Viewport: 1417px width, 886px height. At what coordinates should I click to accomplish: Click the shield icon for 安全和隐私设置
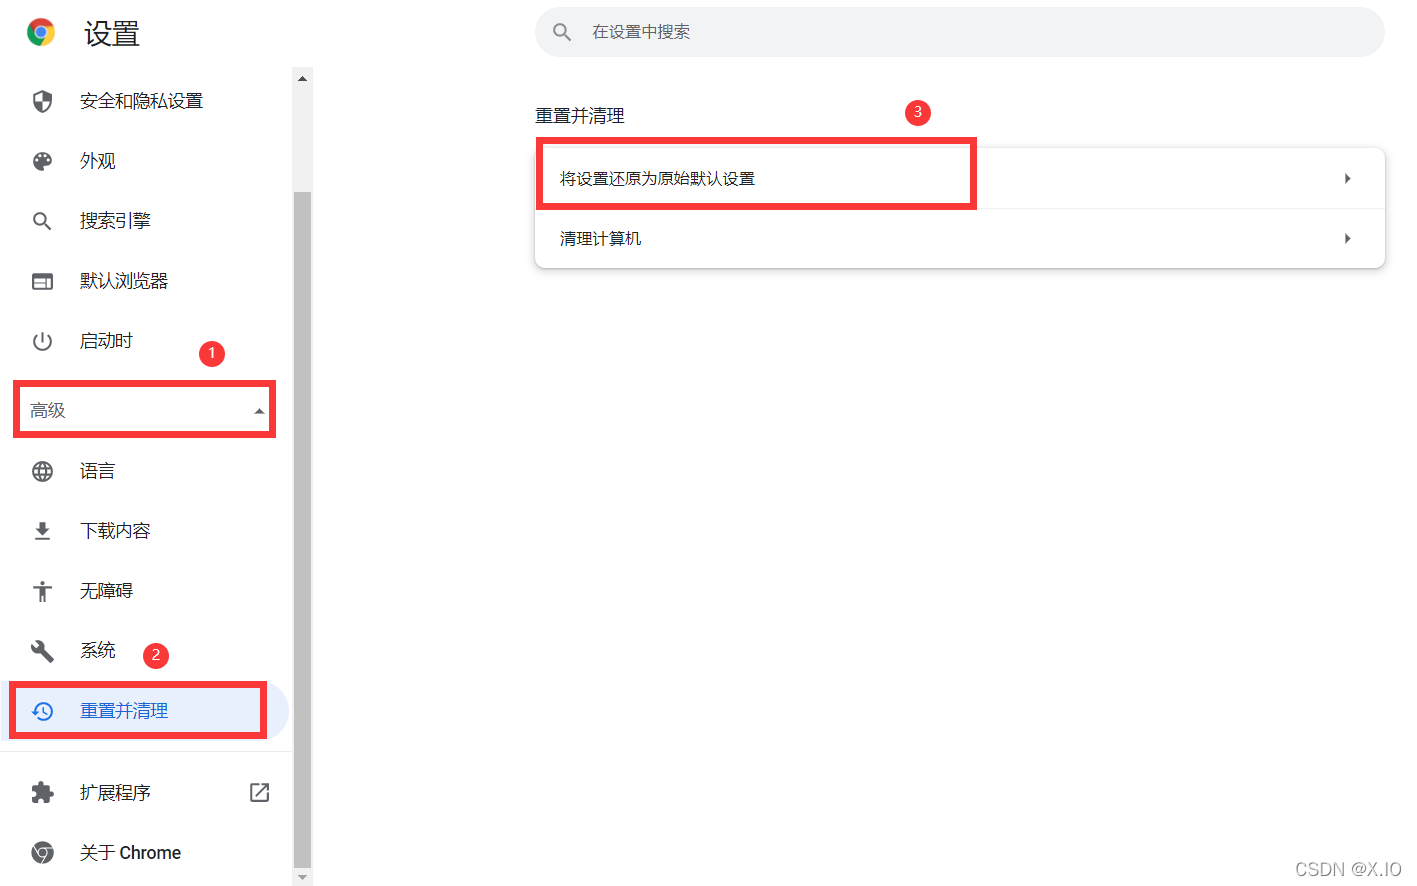pos(42,101)
